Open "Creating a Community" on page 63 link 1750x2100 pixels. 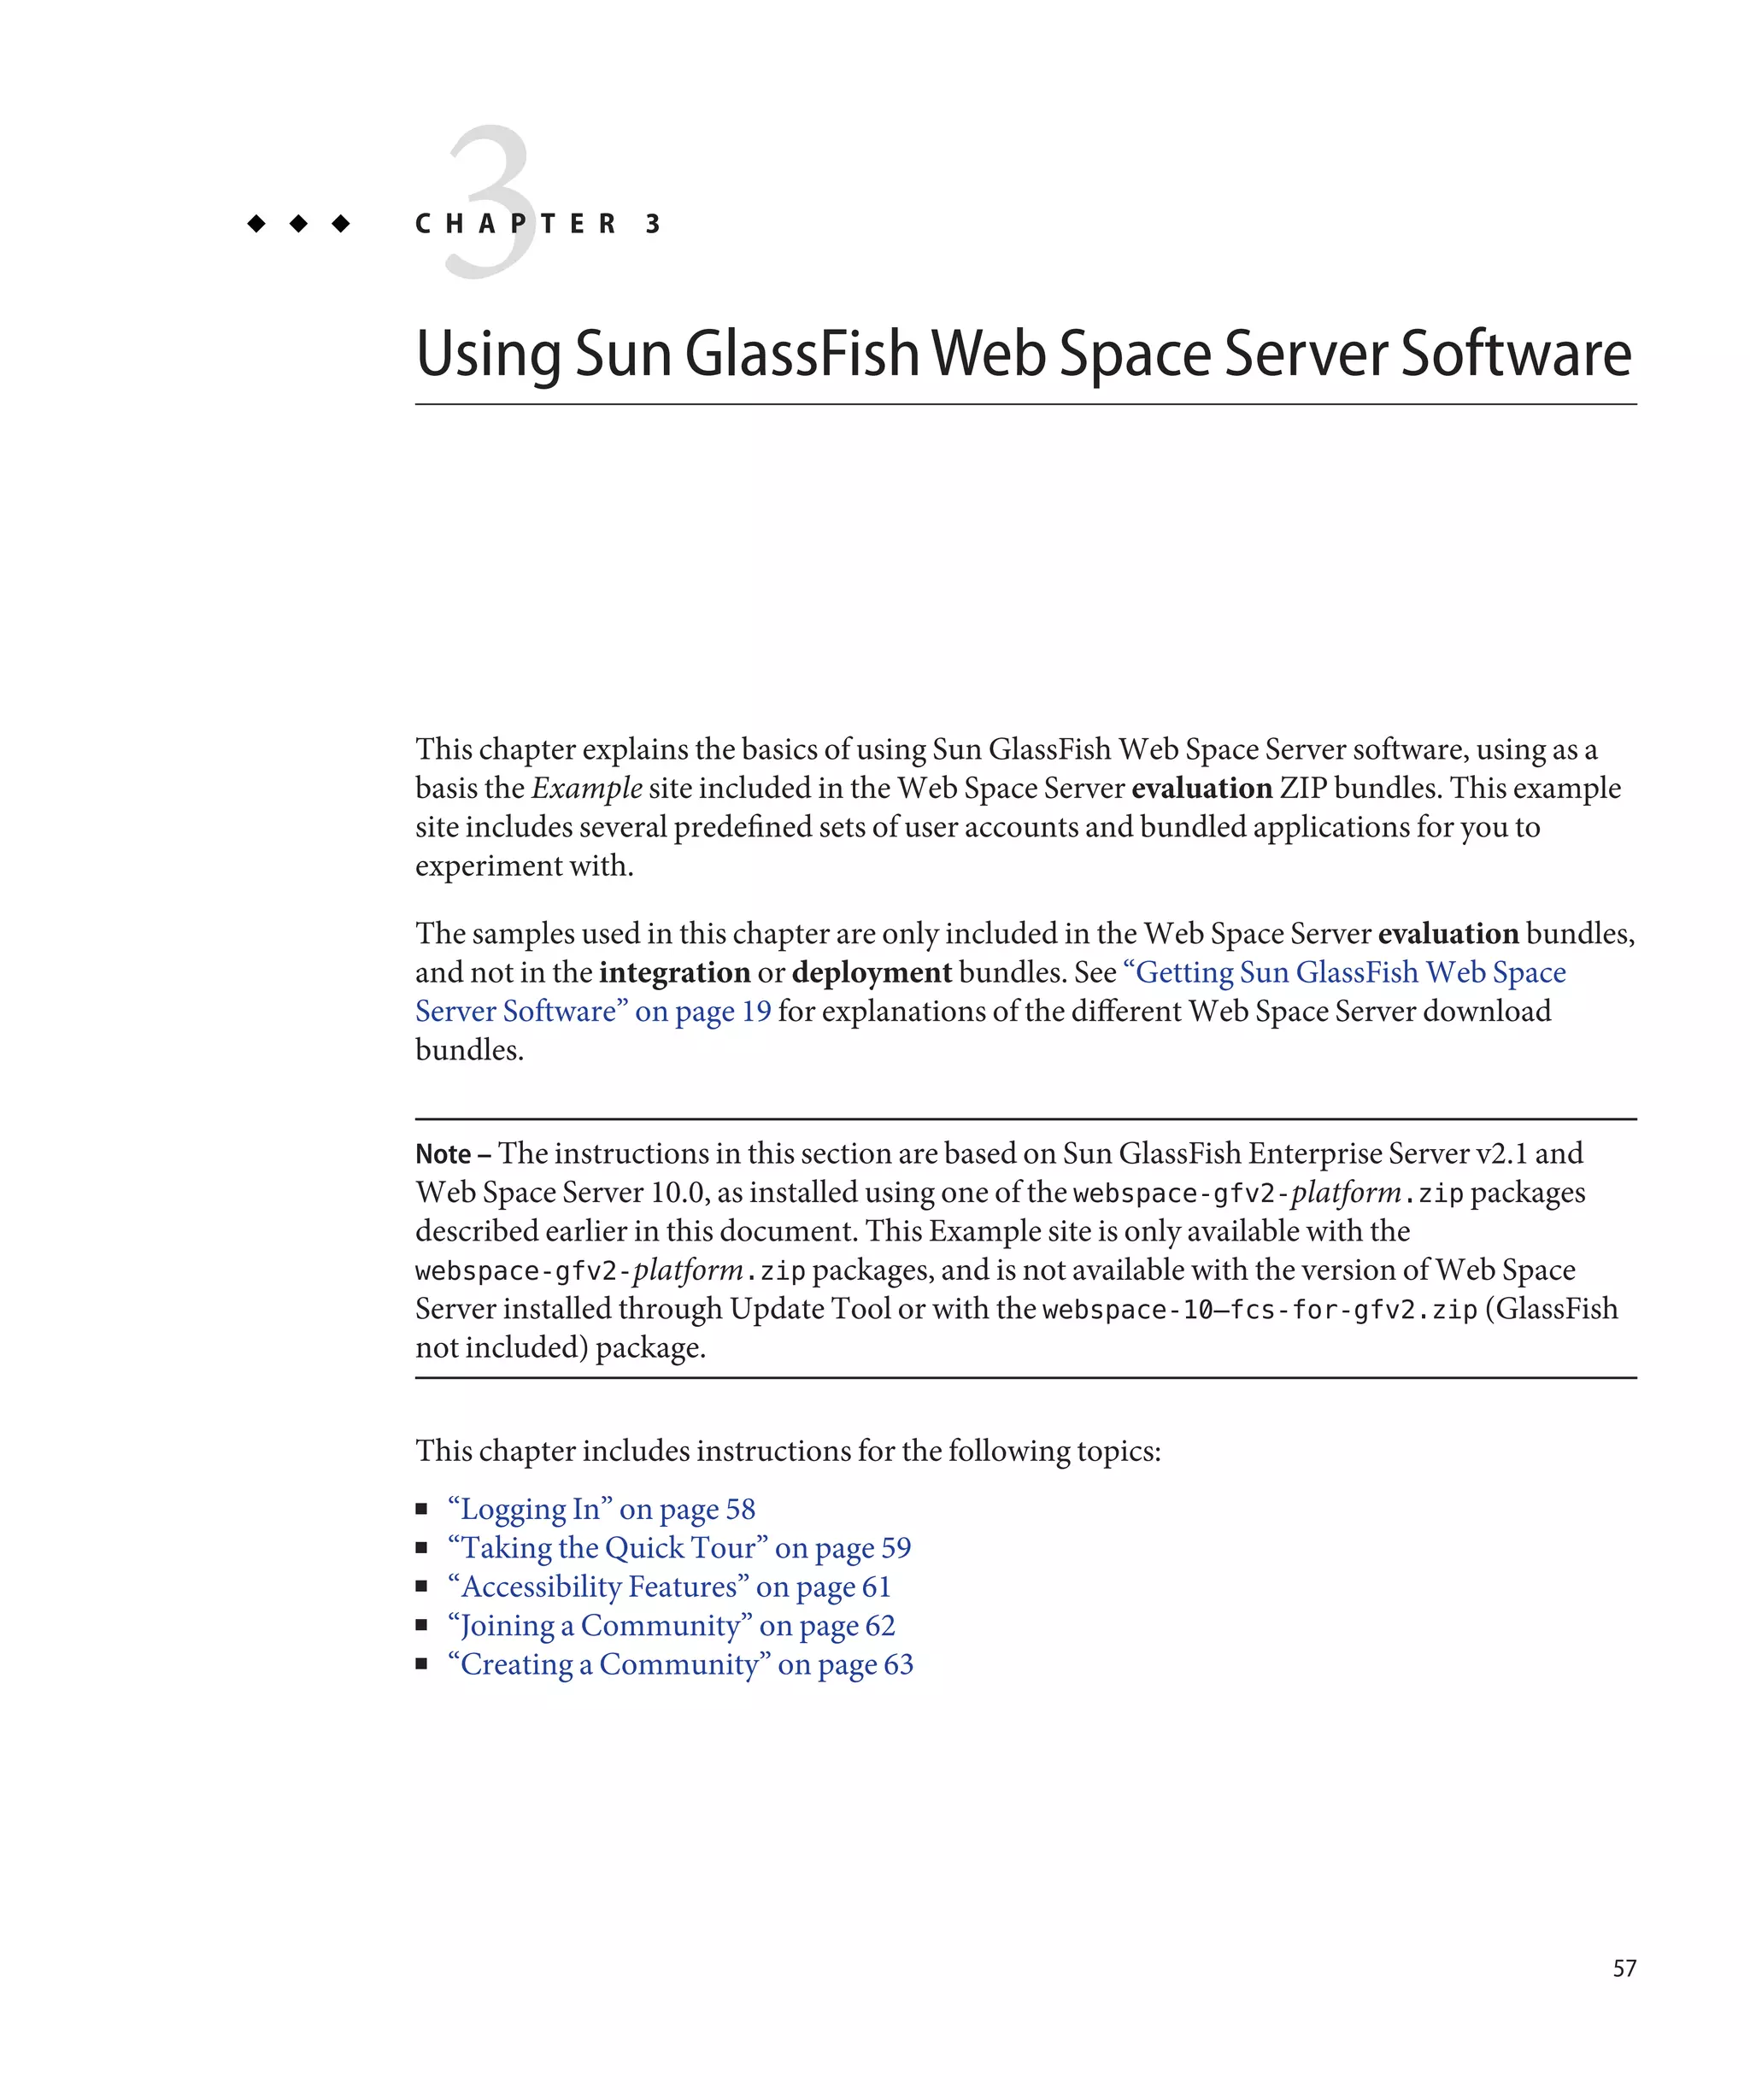[680, 1665]
